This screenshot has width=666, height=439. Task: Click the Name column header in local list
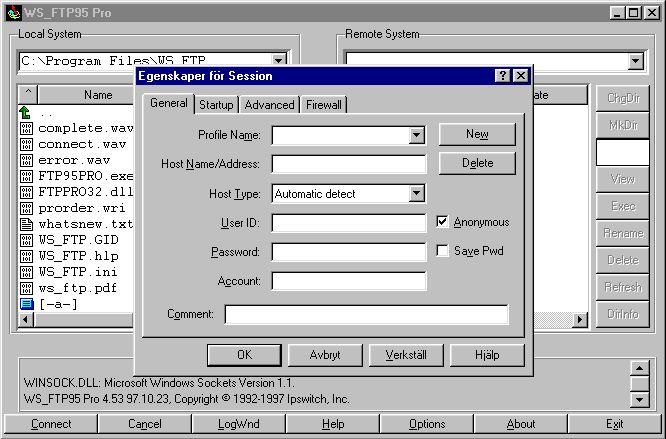click(x=87, y=95)
